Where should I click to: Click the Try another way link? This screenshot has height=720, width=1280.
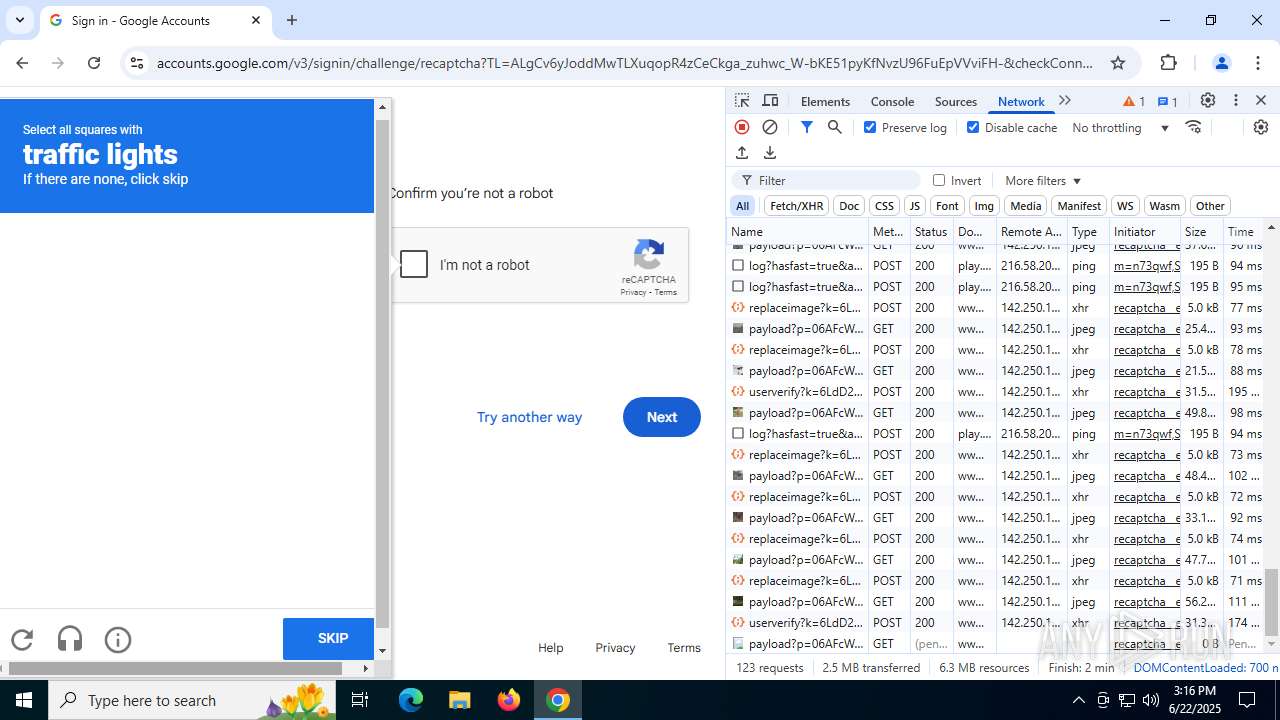[529, 417]
